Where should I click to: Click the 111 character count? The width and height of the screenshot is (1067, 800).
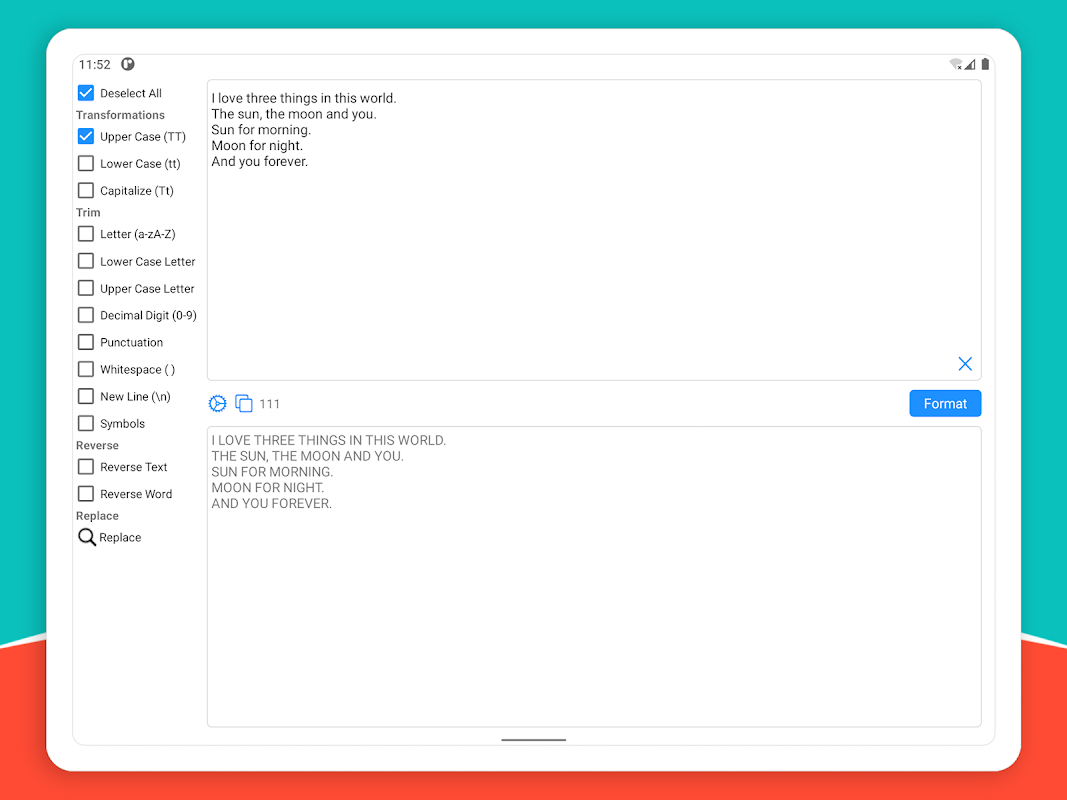tap(269, 404)
